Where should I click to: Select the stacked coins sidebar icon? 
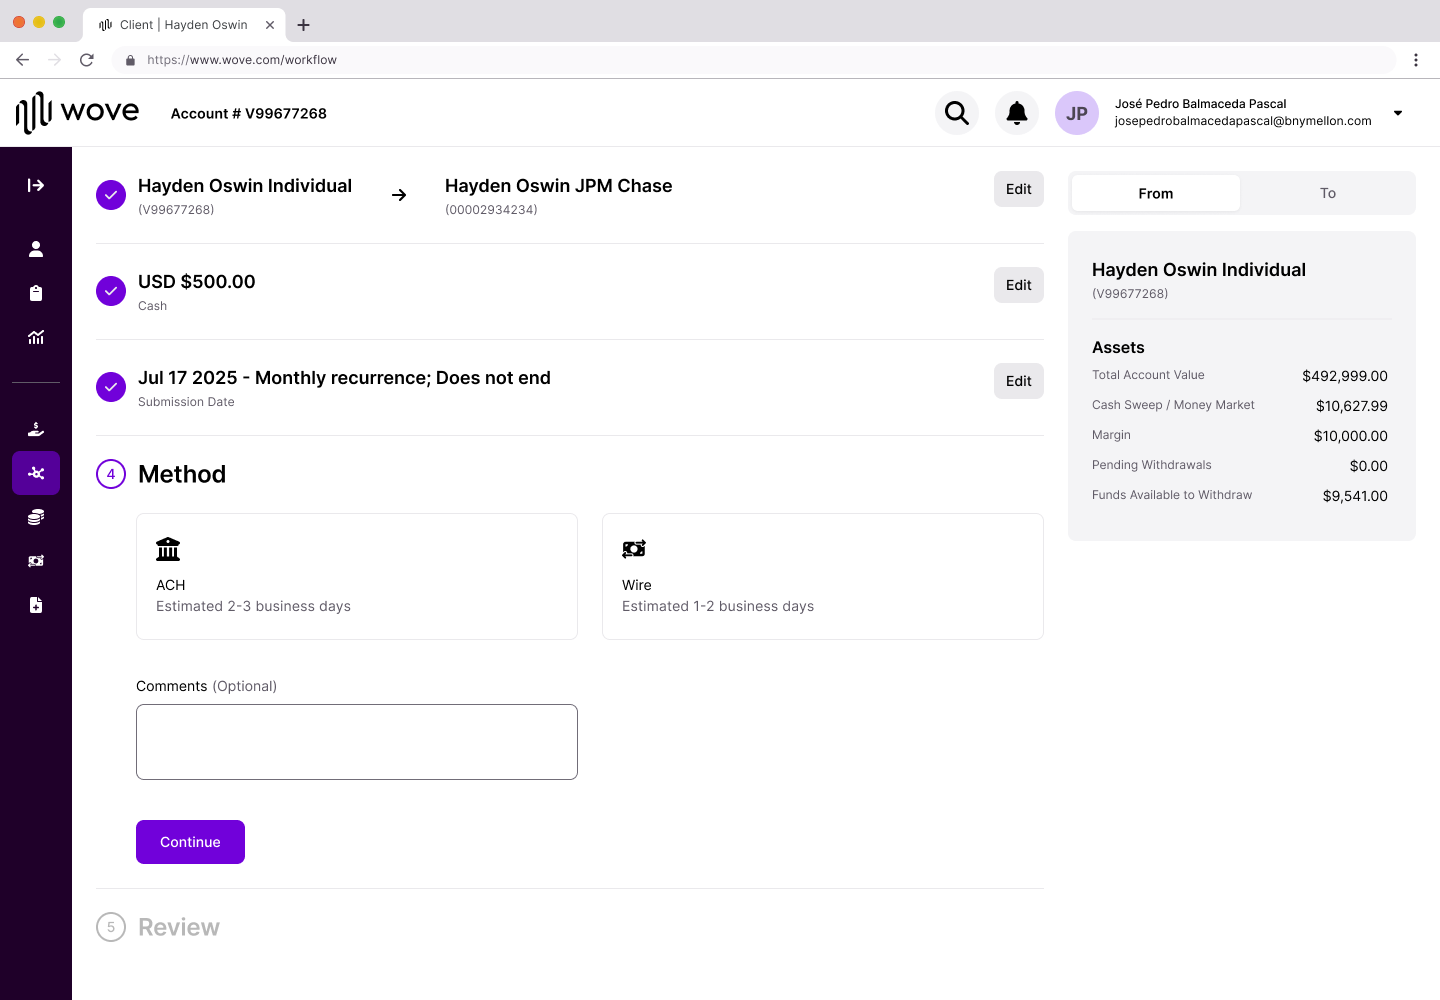click(x=36, y=517)
